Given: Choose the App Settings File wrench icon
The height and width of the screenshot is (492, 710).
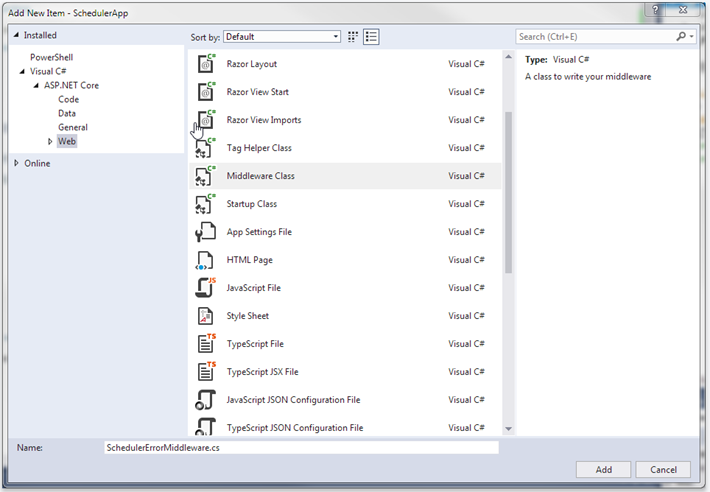Looking at the screenshot, I should (x=206, y=232).
